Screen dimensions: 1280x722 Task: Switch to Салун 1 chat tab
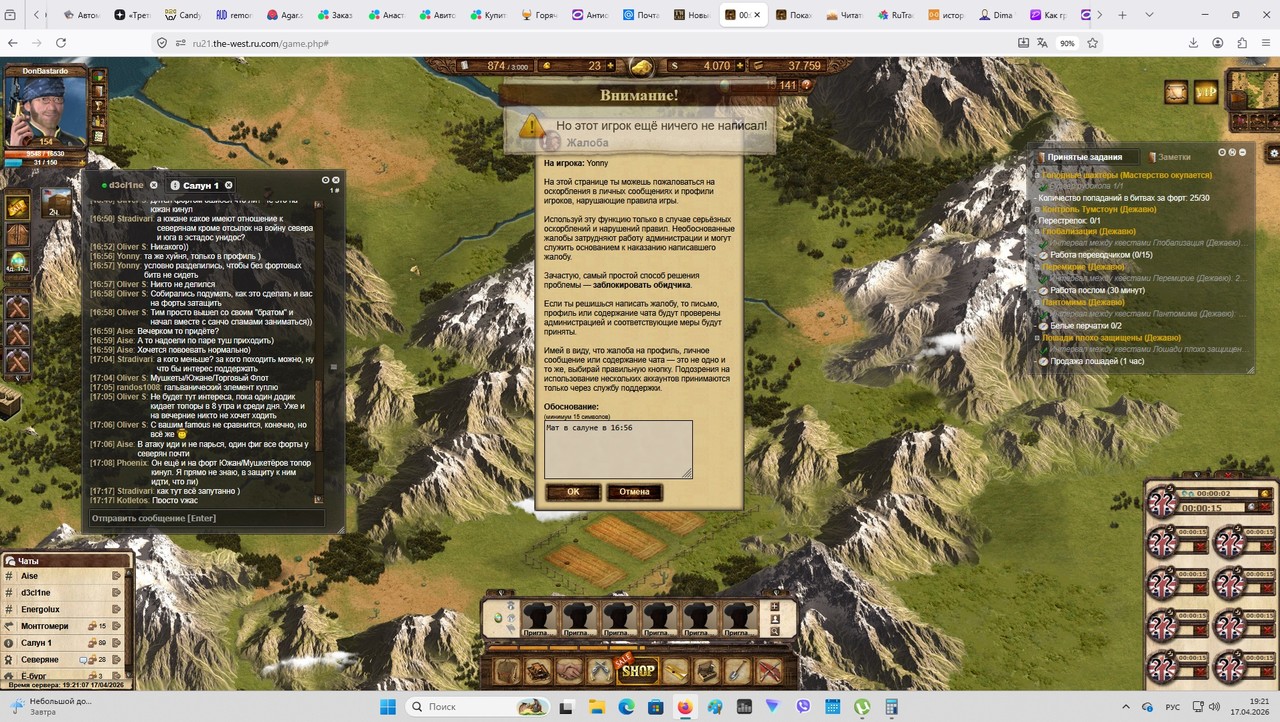pyautogui.click(x=200, y=185)
